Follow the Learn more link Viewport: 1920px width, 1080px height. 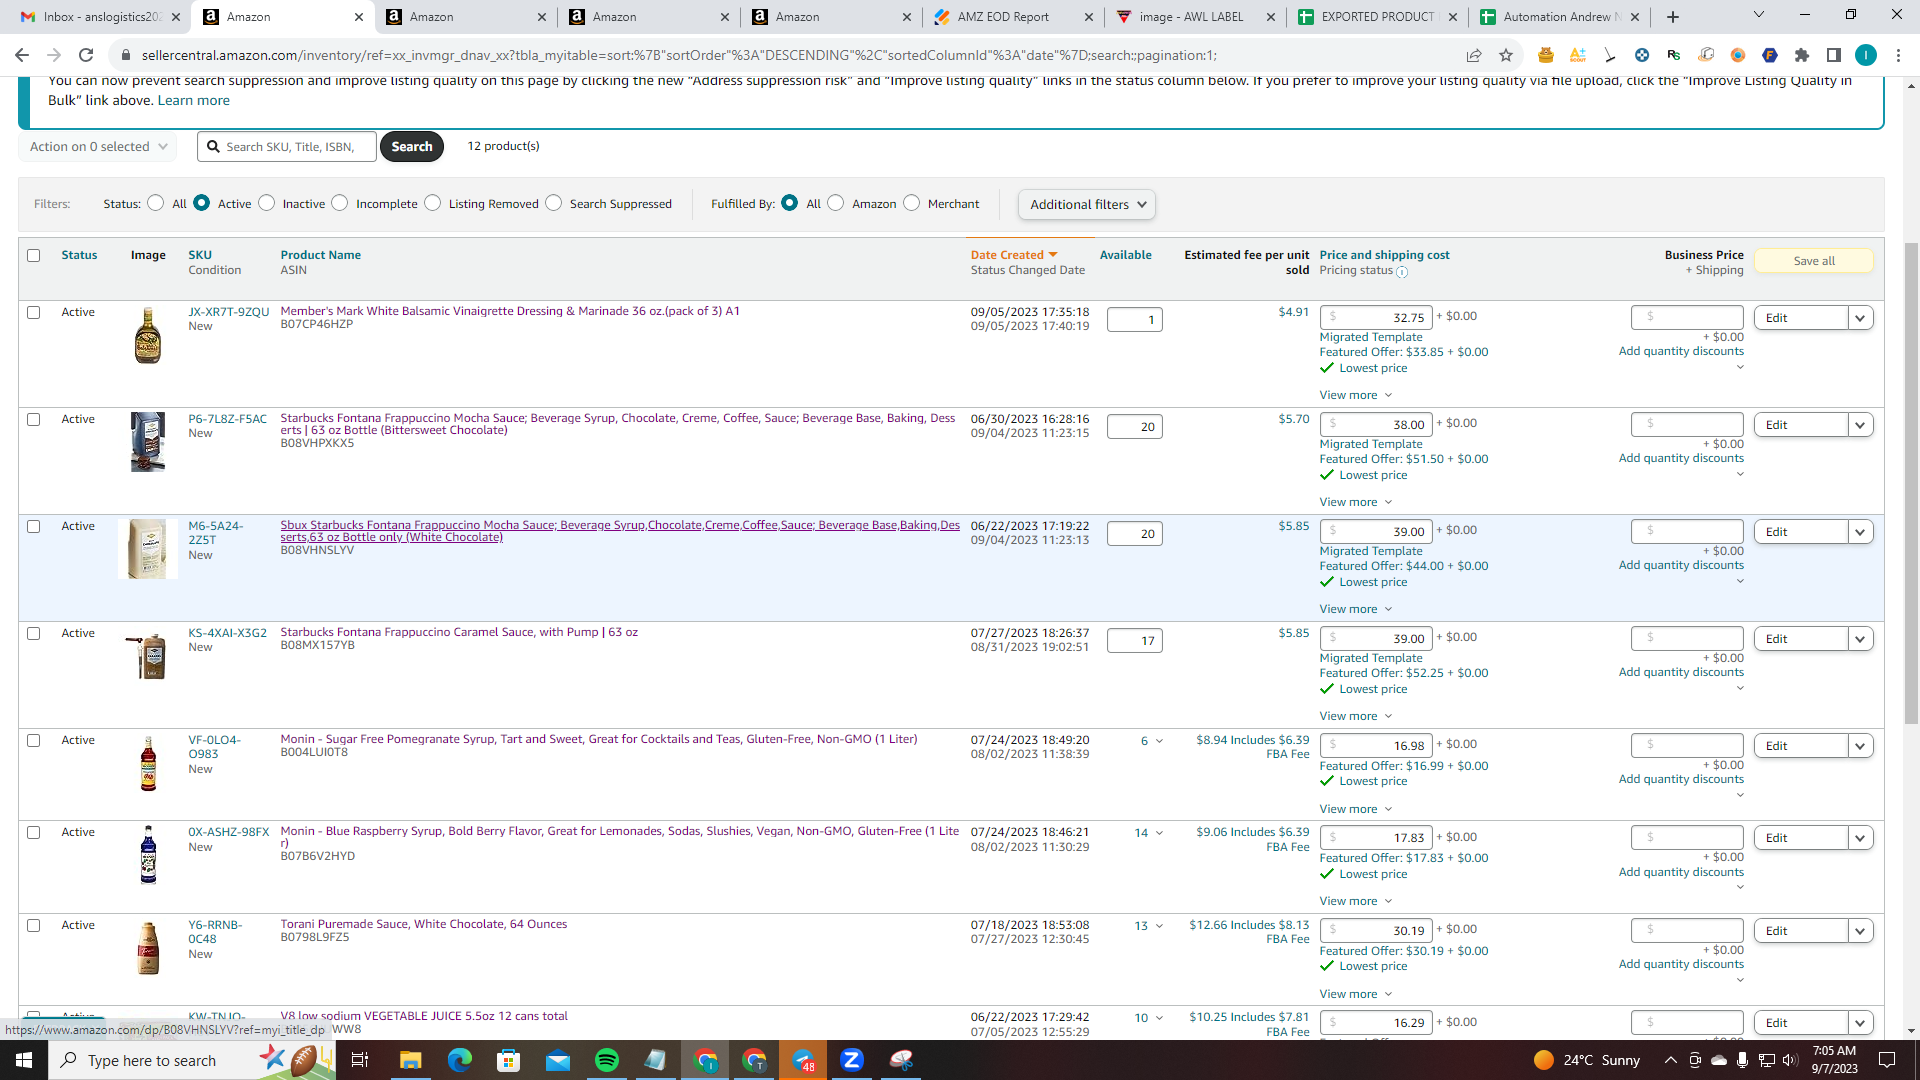tap(194, 100)
